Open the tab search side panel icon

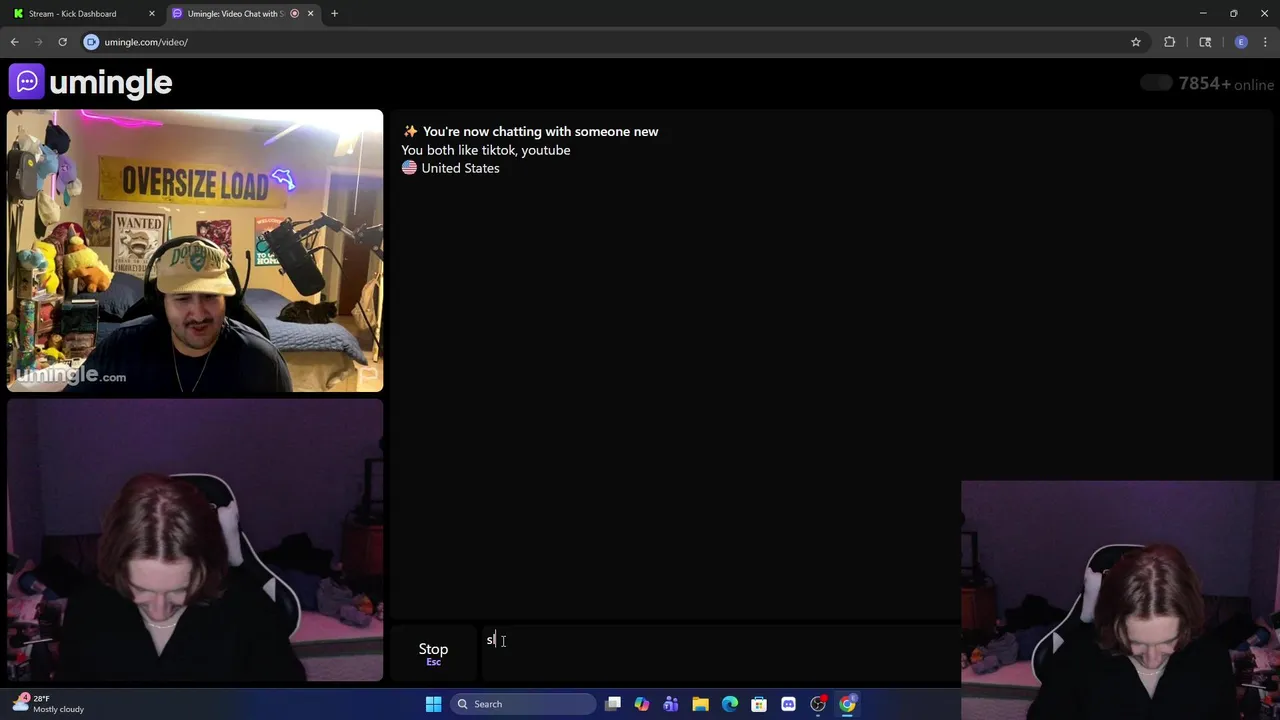[x=1205, y=42]
